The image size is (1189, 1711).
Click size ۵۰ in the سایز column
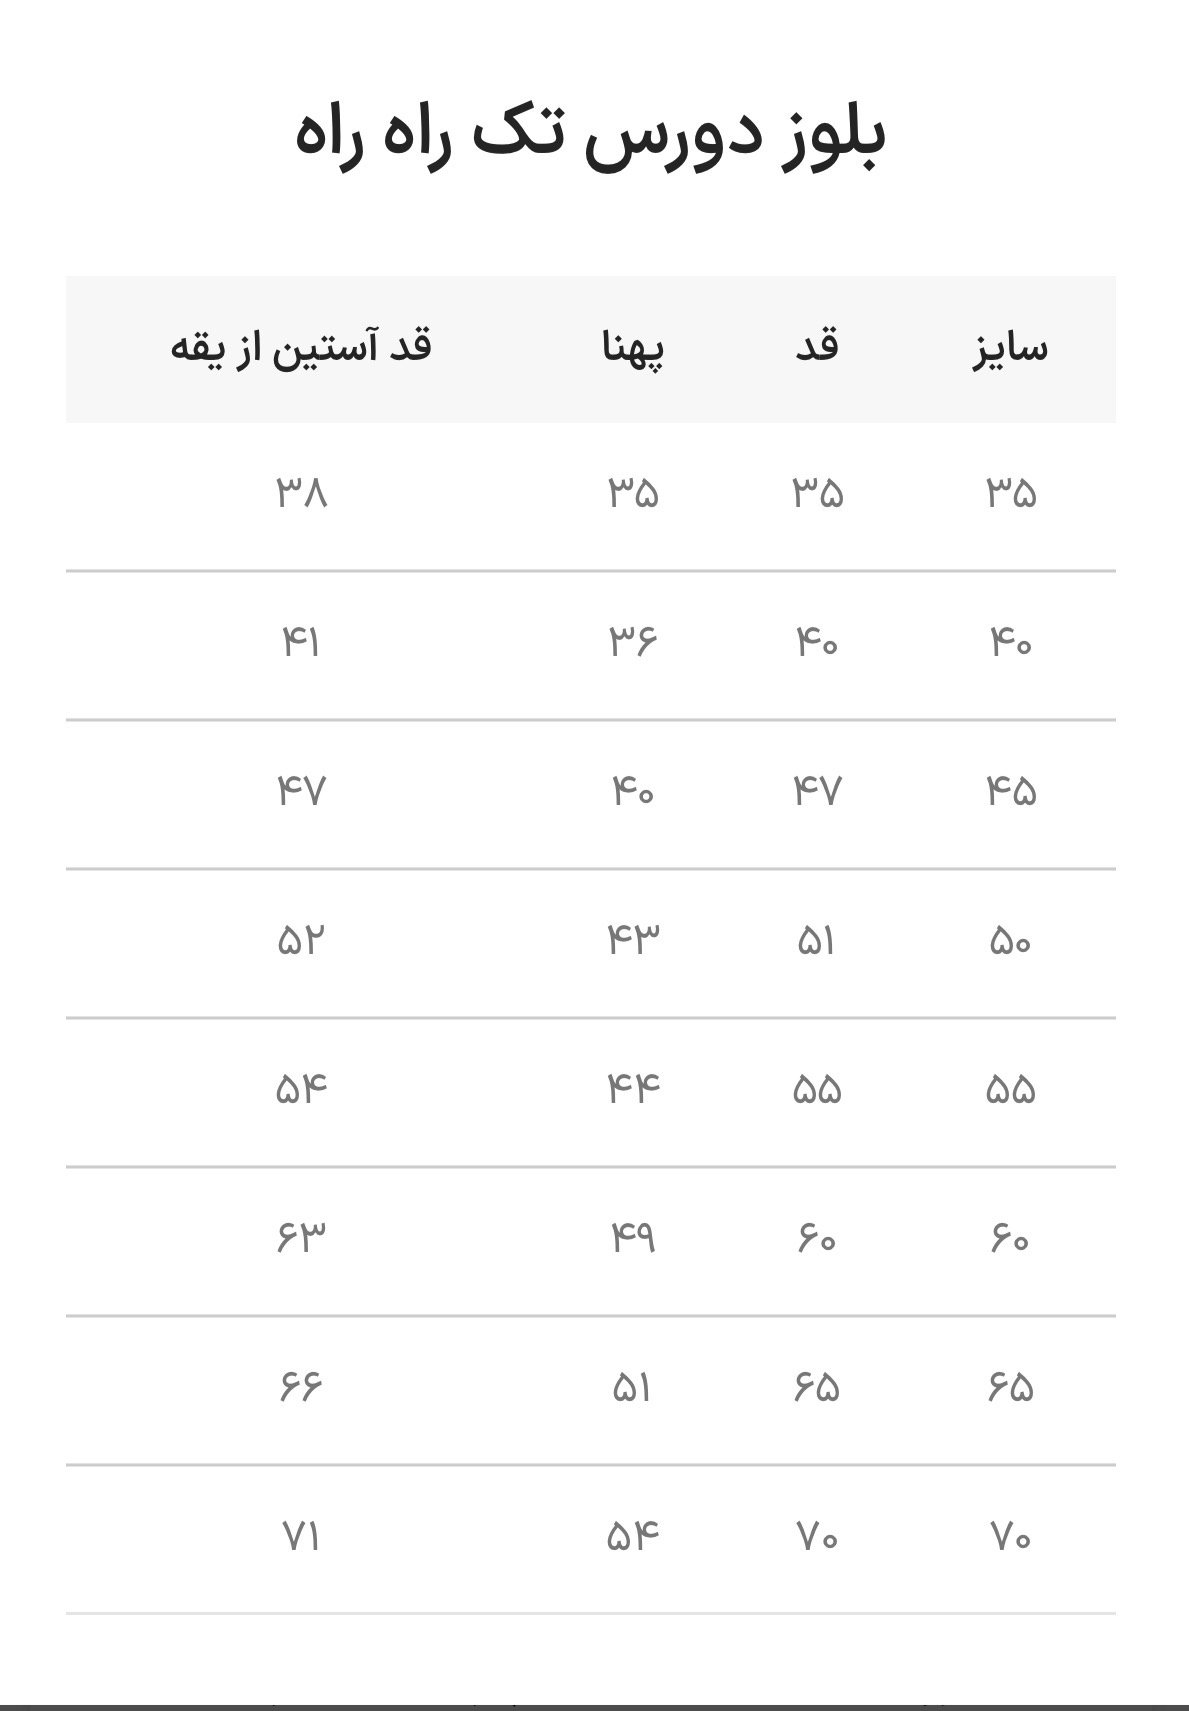(1010, 941)
